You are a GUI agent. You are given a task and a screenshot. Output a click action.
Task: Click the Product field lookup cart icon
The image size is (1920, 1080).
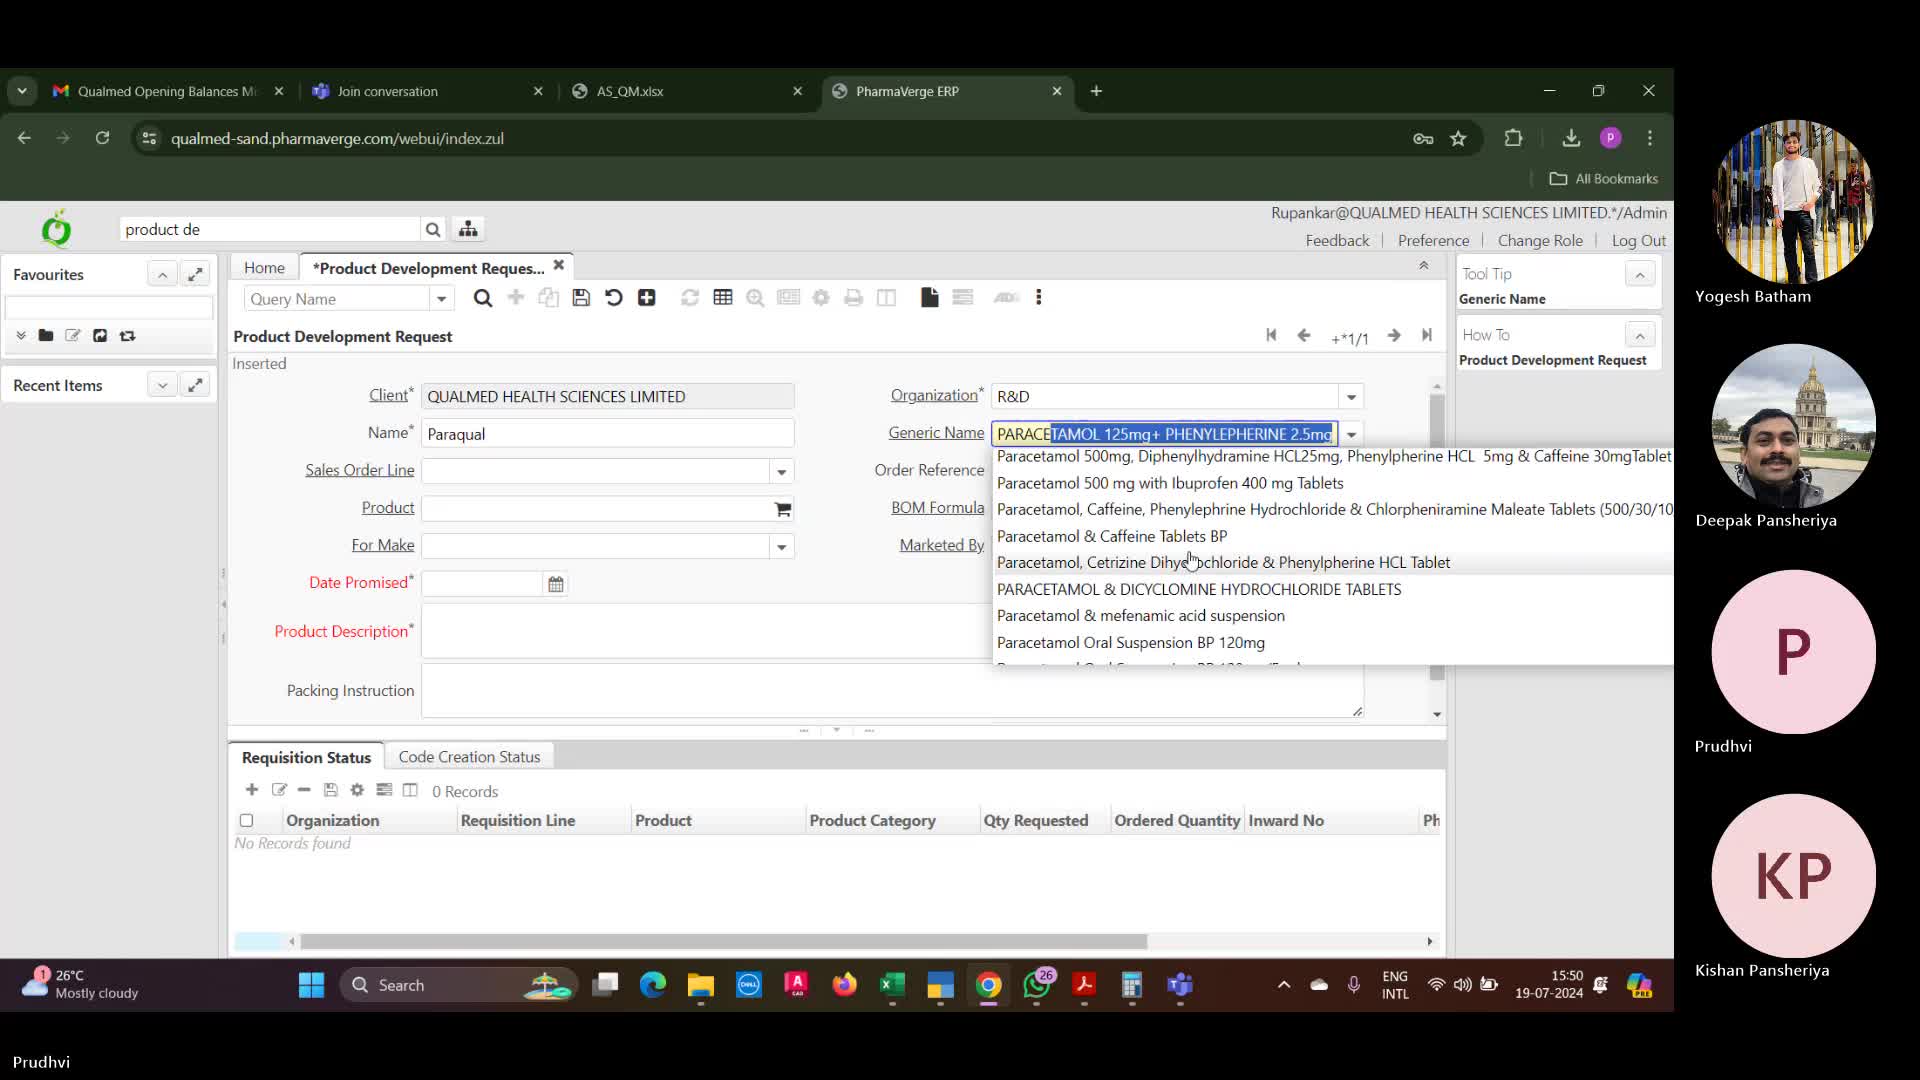tap(783, 509)
